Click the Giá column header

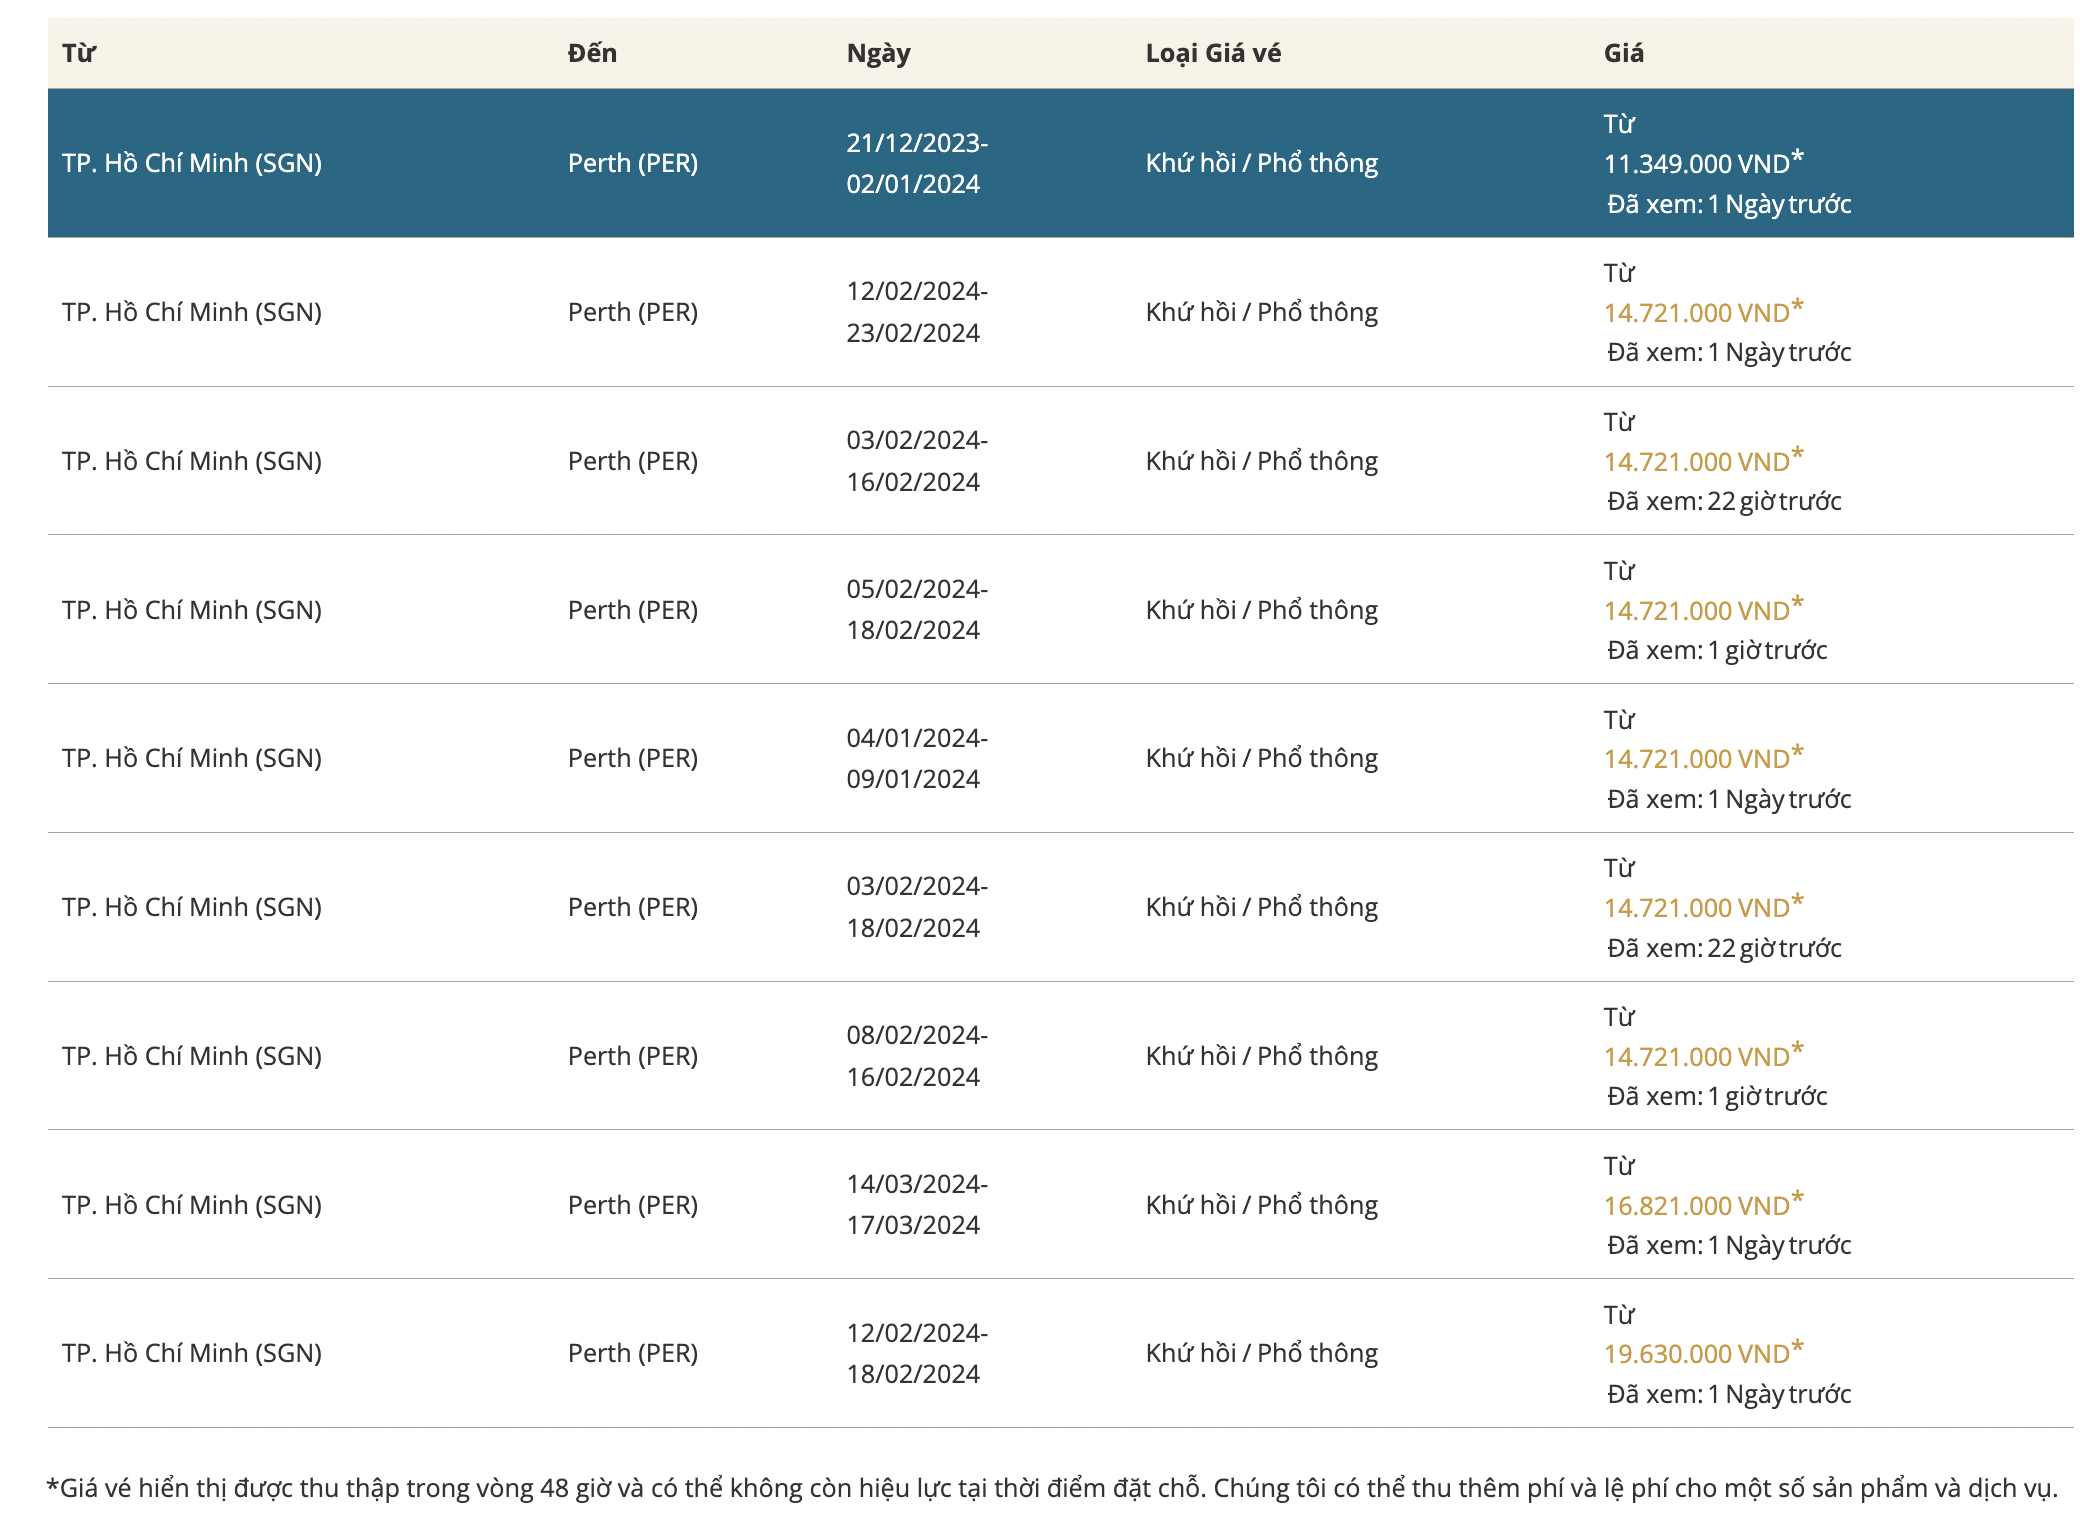(1623, 53)
